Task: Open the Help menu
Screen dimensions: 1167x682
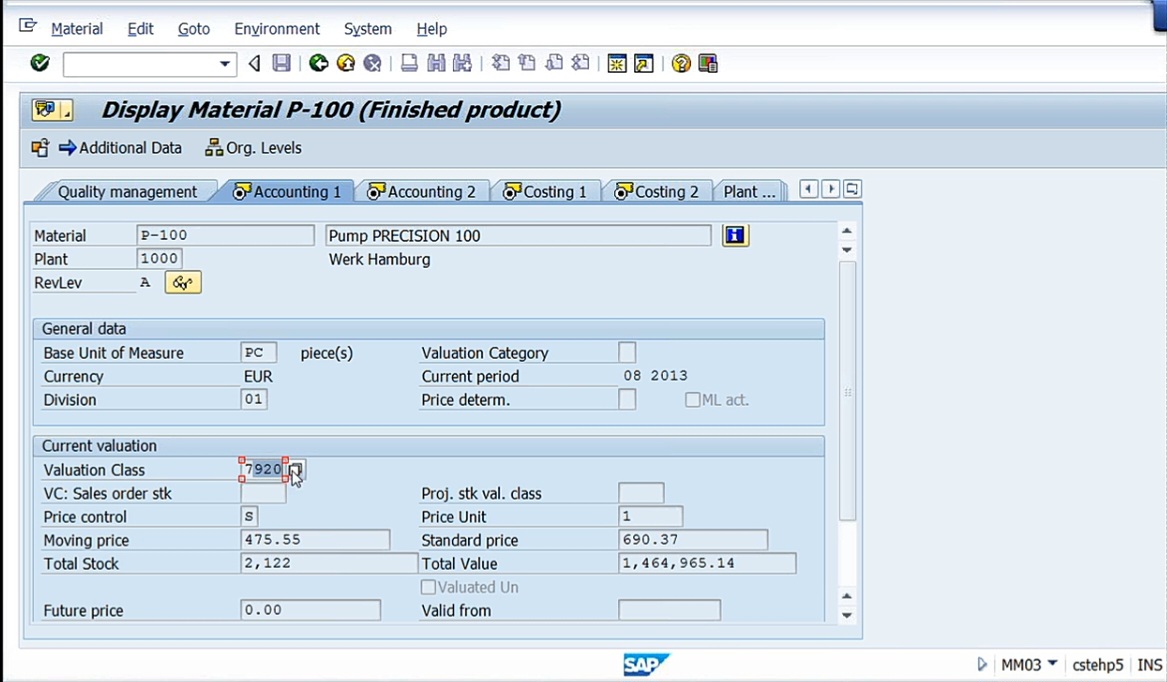Action: [x=432, y=29]
